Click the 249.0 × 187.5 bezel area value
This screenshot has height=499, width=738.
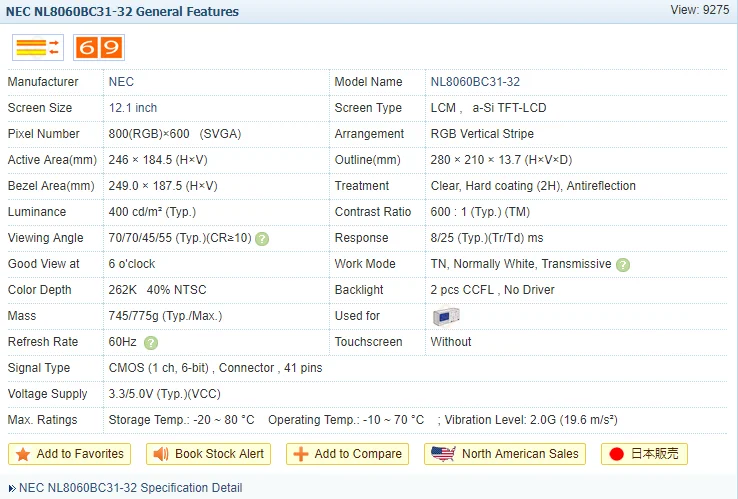(x=163, y=186)
